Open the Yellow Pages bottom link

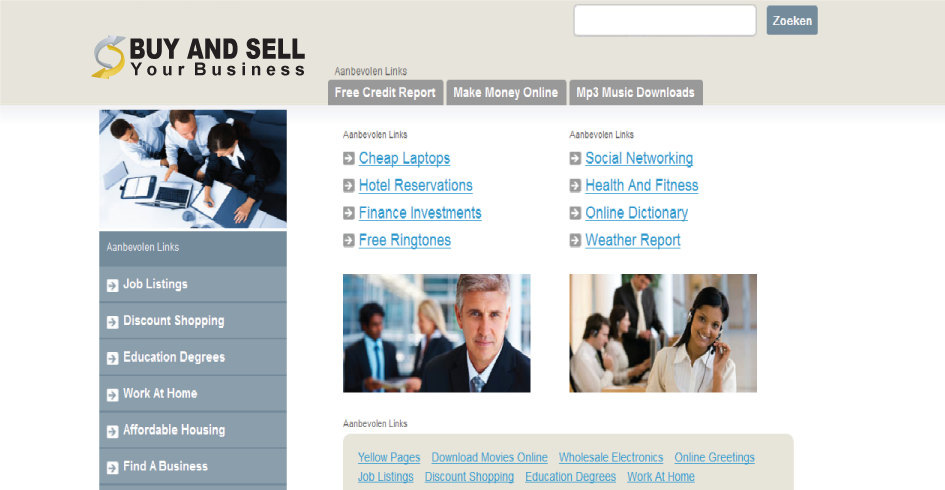coord(389,457)
